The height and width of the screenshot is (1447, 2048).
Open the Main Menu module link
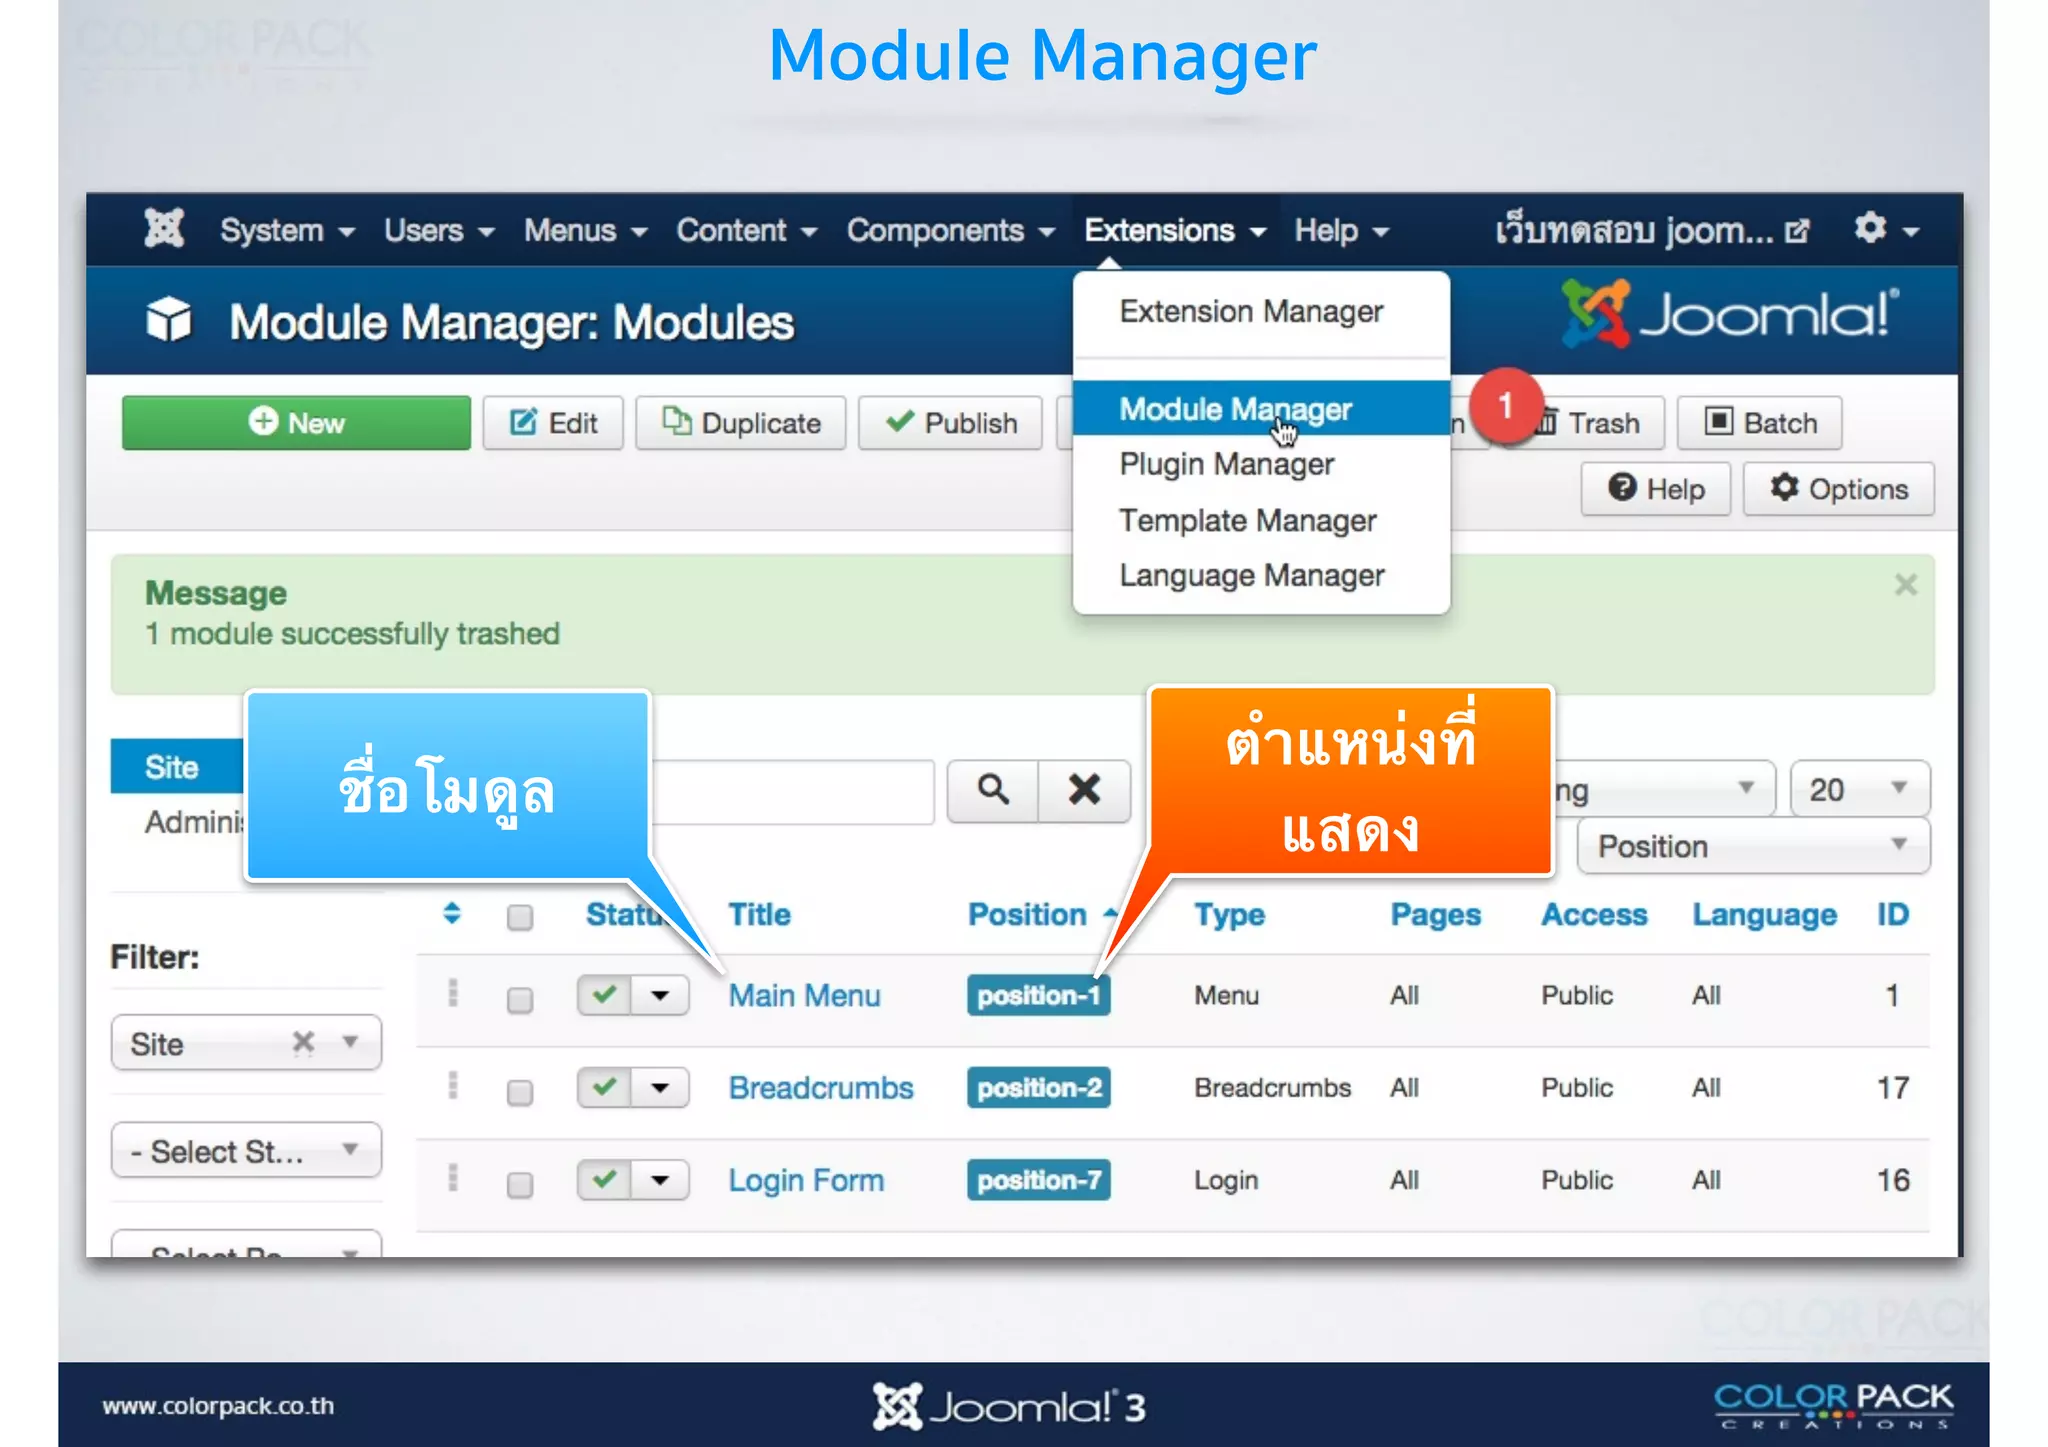click(x=804, y=995)
